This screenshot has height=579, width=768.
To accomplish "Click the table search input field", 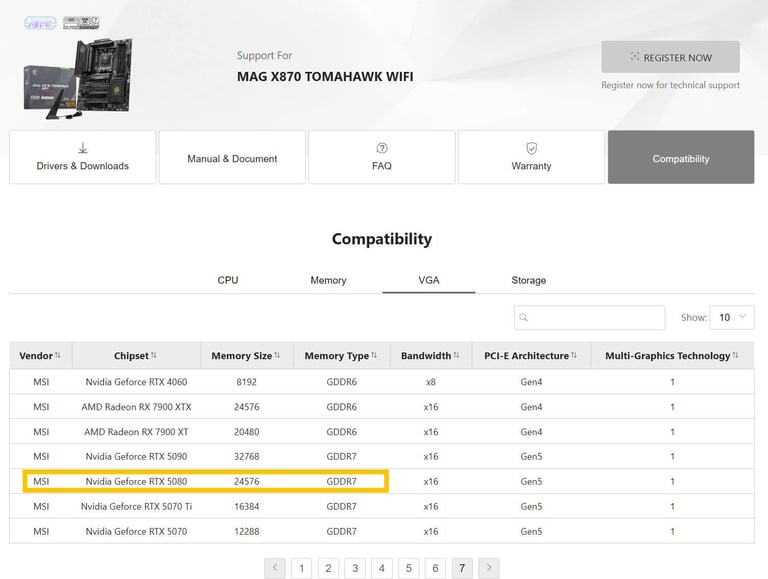I will 589,317.
